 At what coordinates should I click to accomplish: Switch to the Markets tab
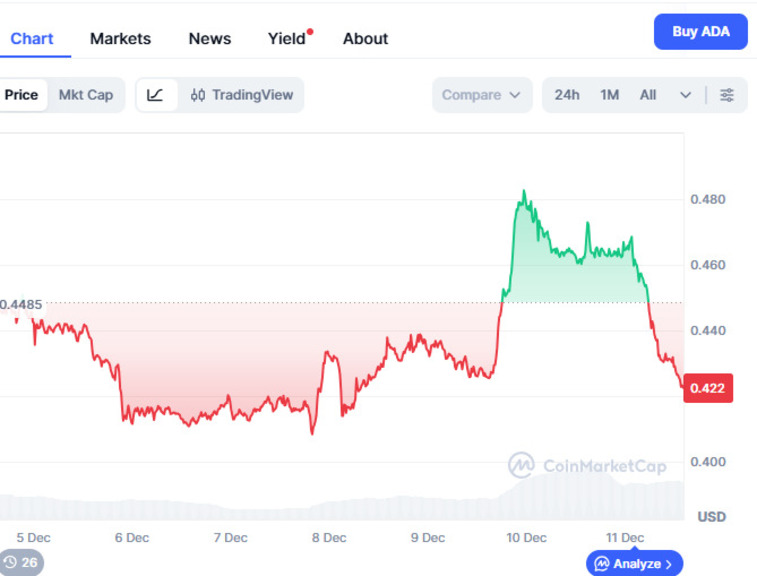(120, 39)
